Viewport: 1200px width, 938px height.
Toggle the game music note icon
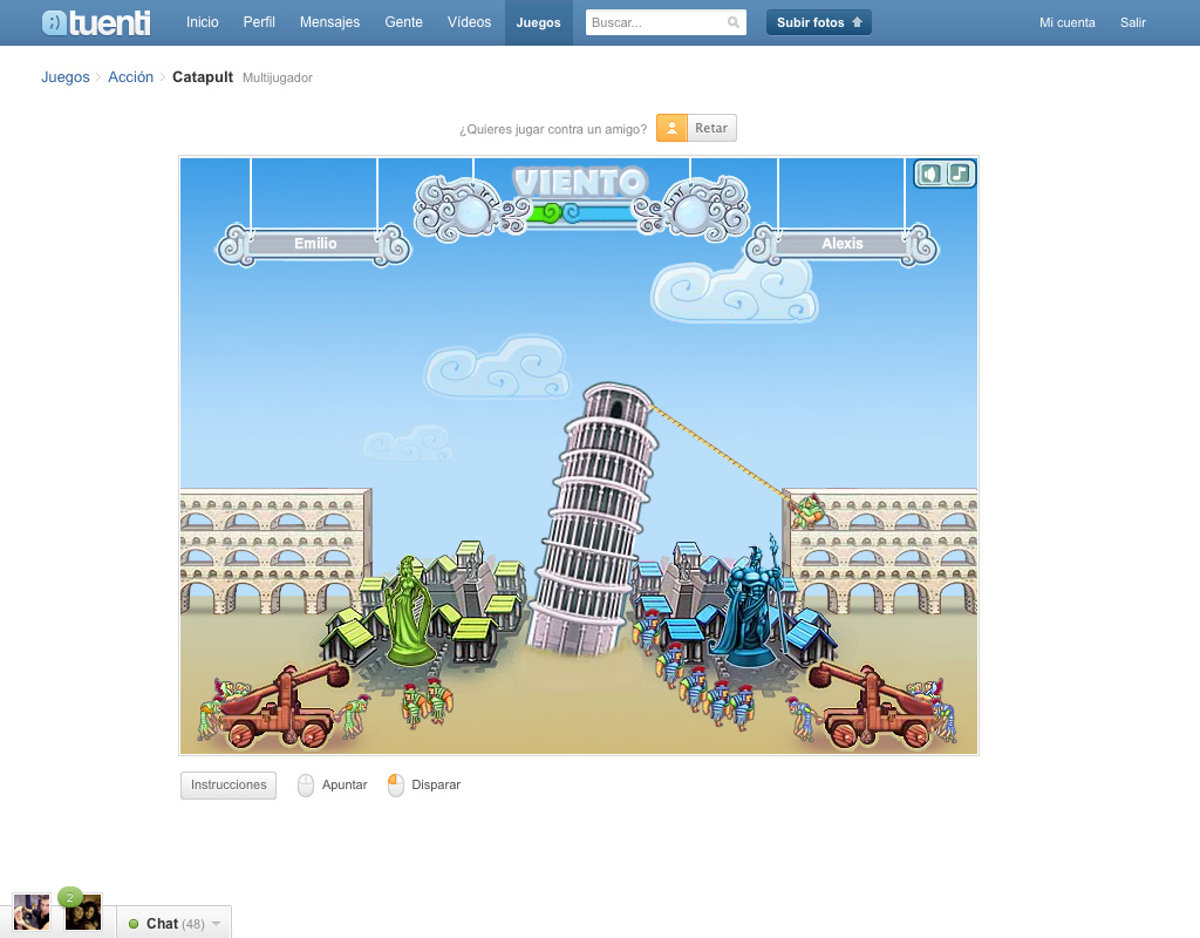(959, 174)
